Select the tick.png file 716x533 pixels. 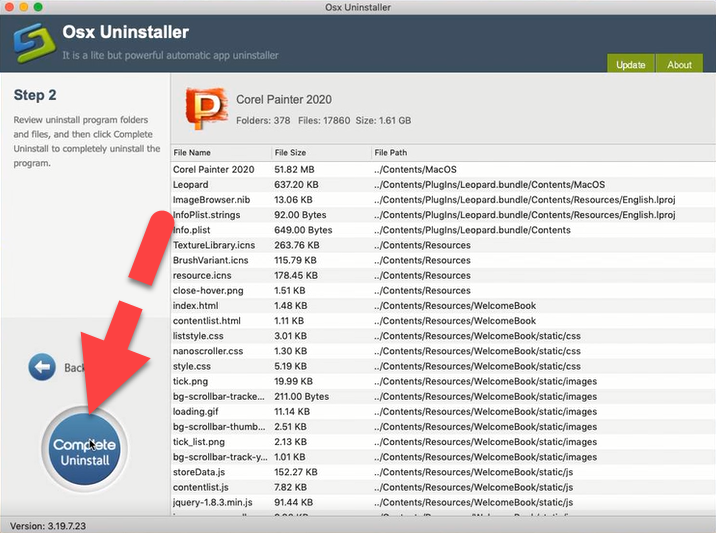(x=190, y=381)
